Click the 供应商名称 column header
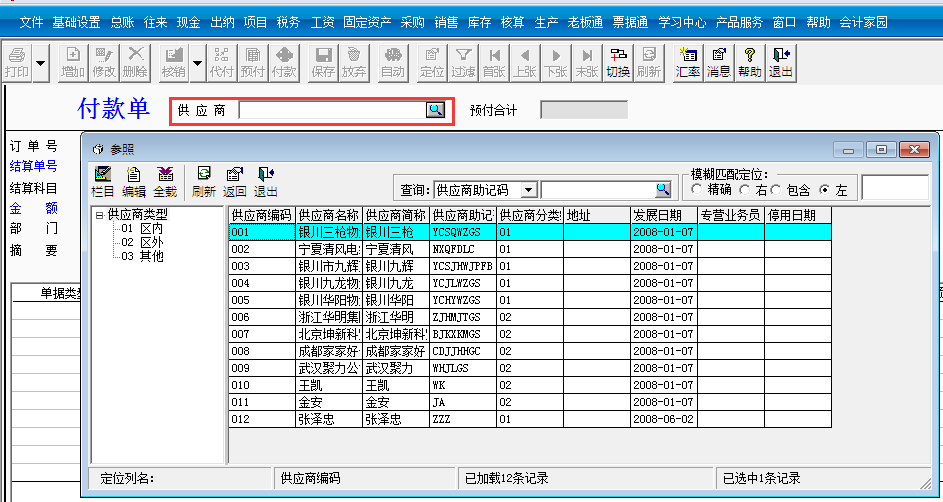Image resolution: width=943 pixels, height=502 pixels. (x=328, y=215)
